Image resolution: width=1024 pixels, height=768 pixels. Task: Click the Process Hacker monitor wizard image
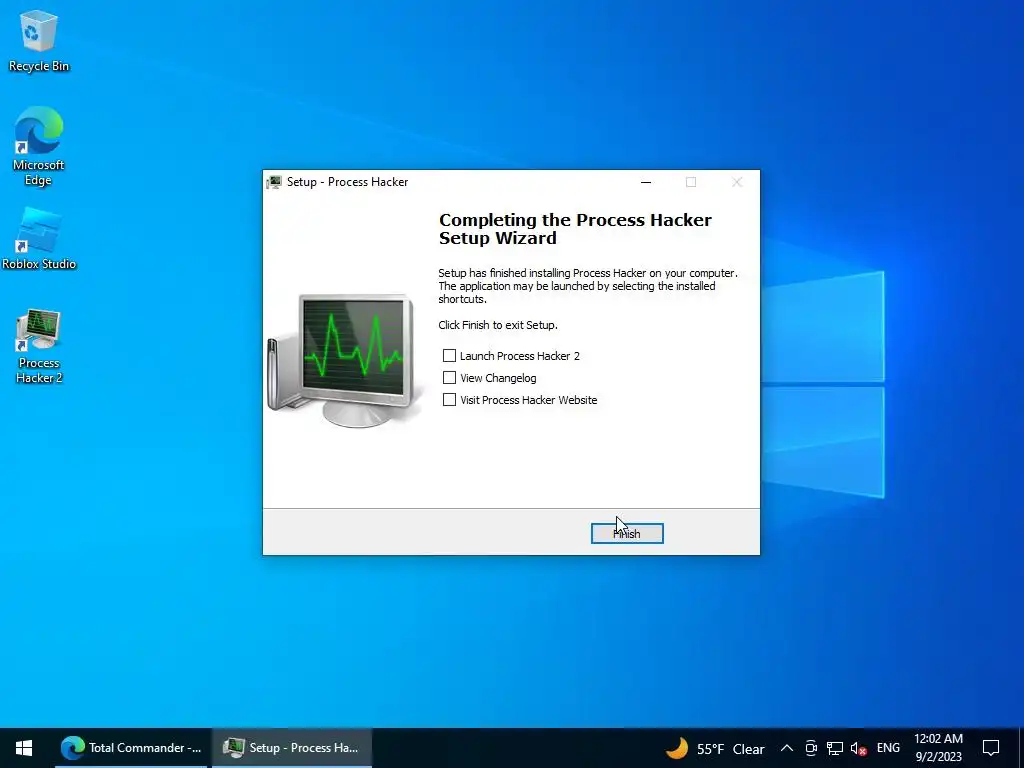coord(345,360)
